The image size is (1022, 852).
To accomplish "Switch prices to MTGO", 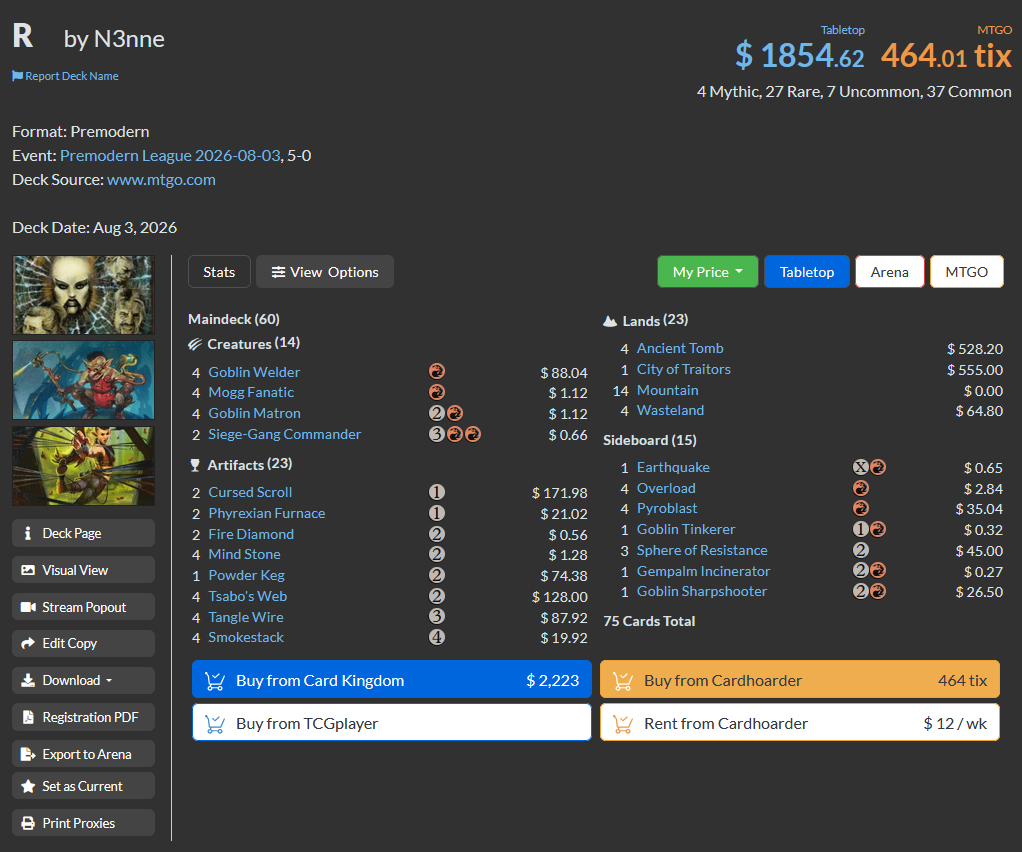I will coord(967,272).
